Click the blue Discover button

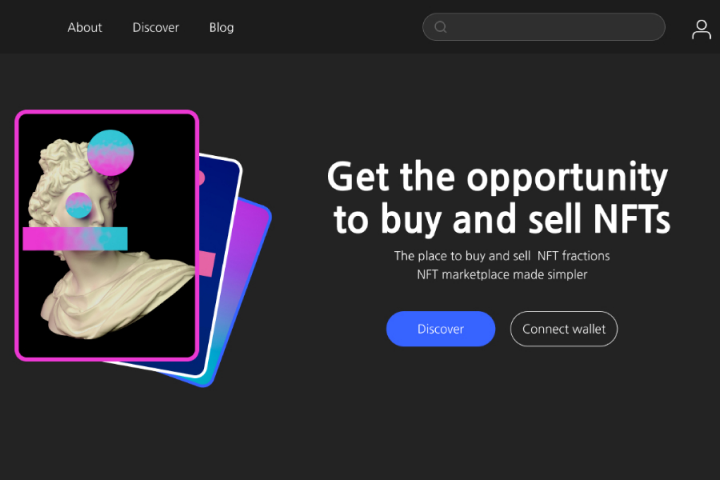[x=440, y=329]
